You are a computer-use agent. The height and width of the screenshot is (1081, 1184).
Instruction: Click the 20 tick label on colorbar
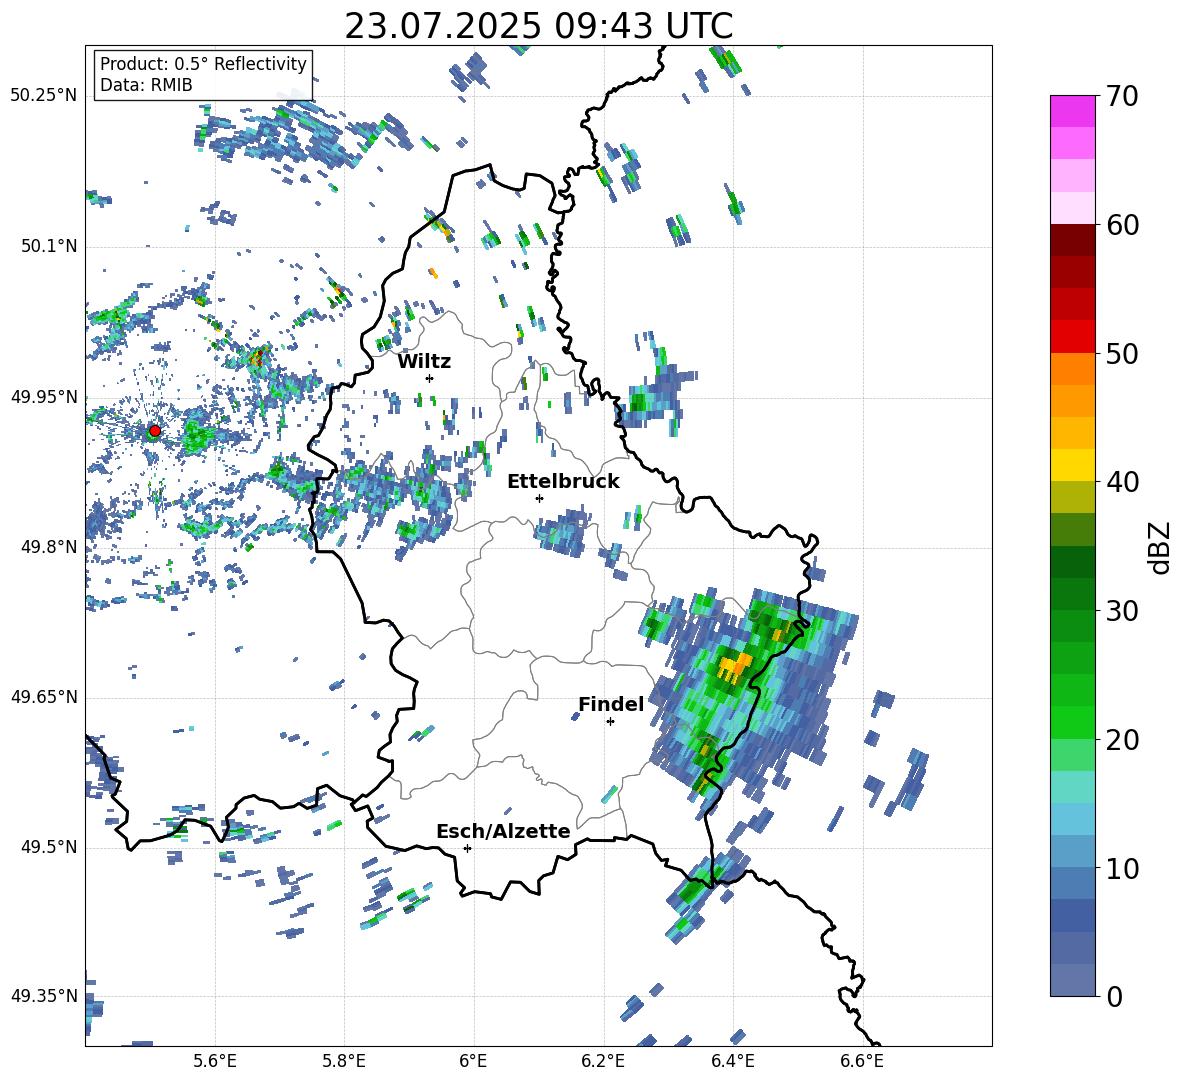(1121, 740)
